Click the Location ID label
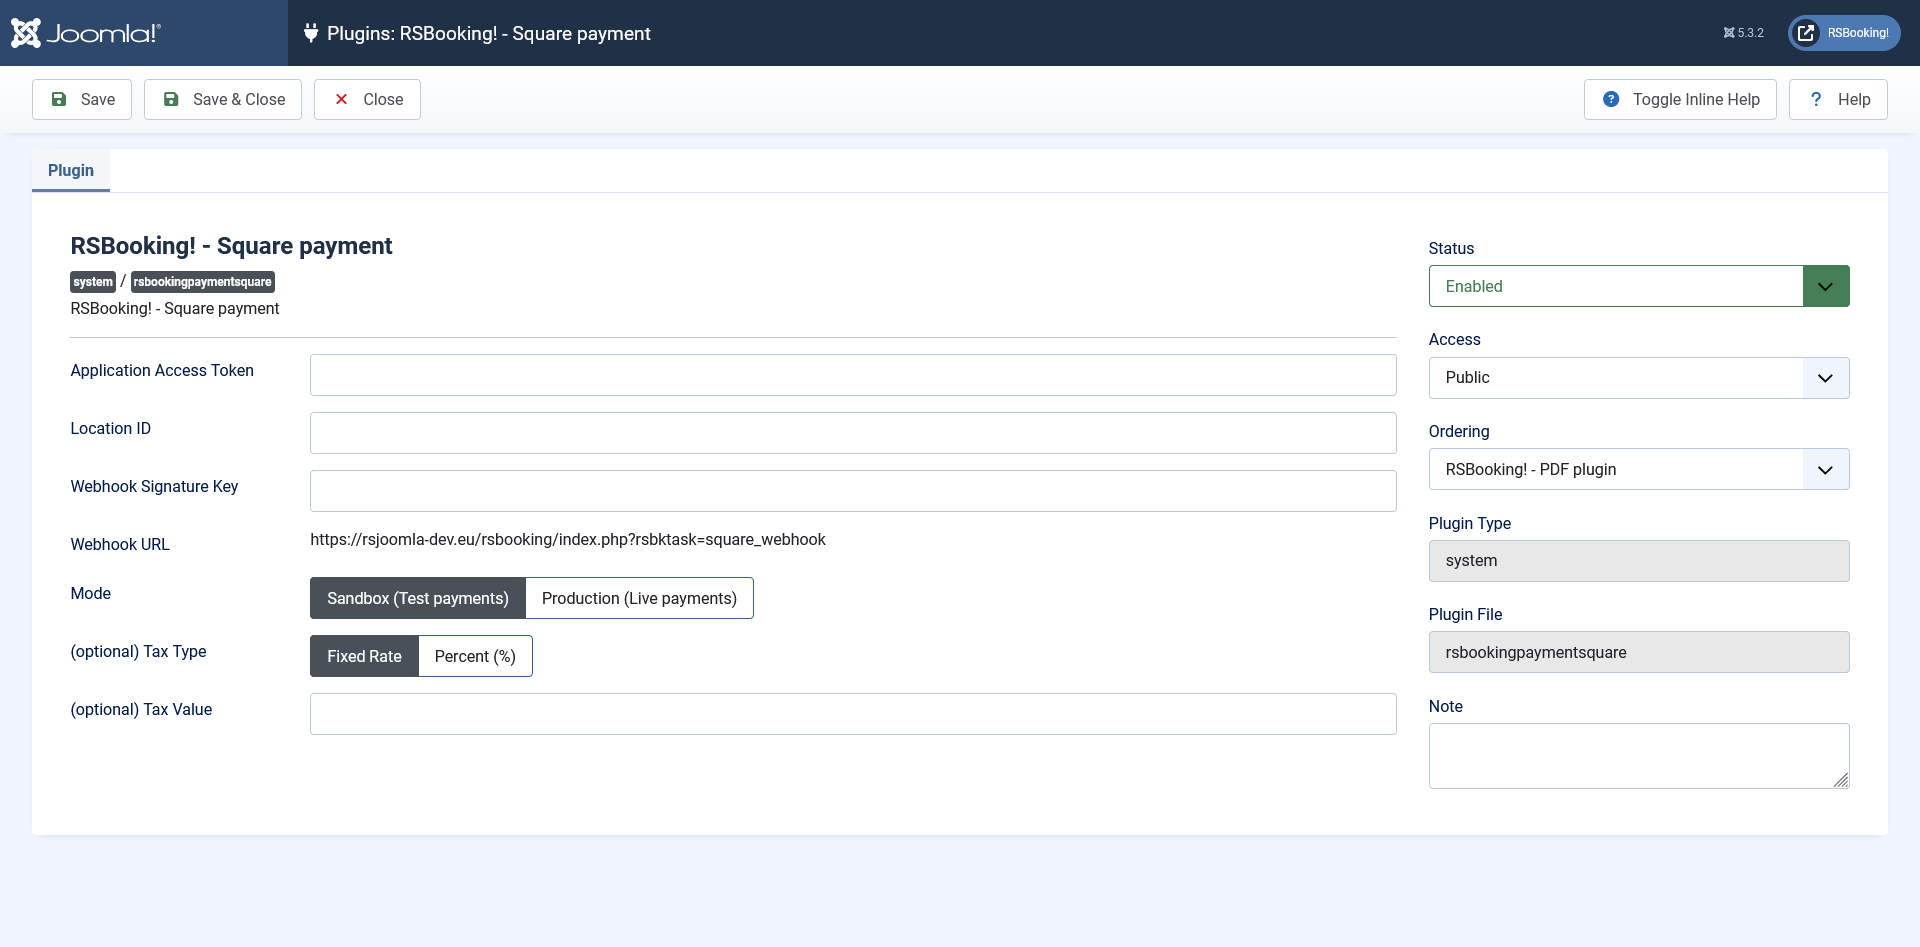1920x947 pixels. (x=111, y=429)
